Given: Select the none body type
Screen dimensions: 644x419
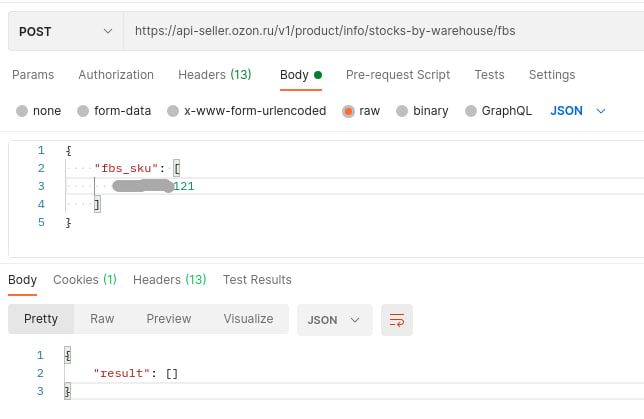Looking at the screenshot, I should tap(38, 111).
